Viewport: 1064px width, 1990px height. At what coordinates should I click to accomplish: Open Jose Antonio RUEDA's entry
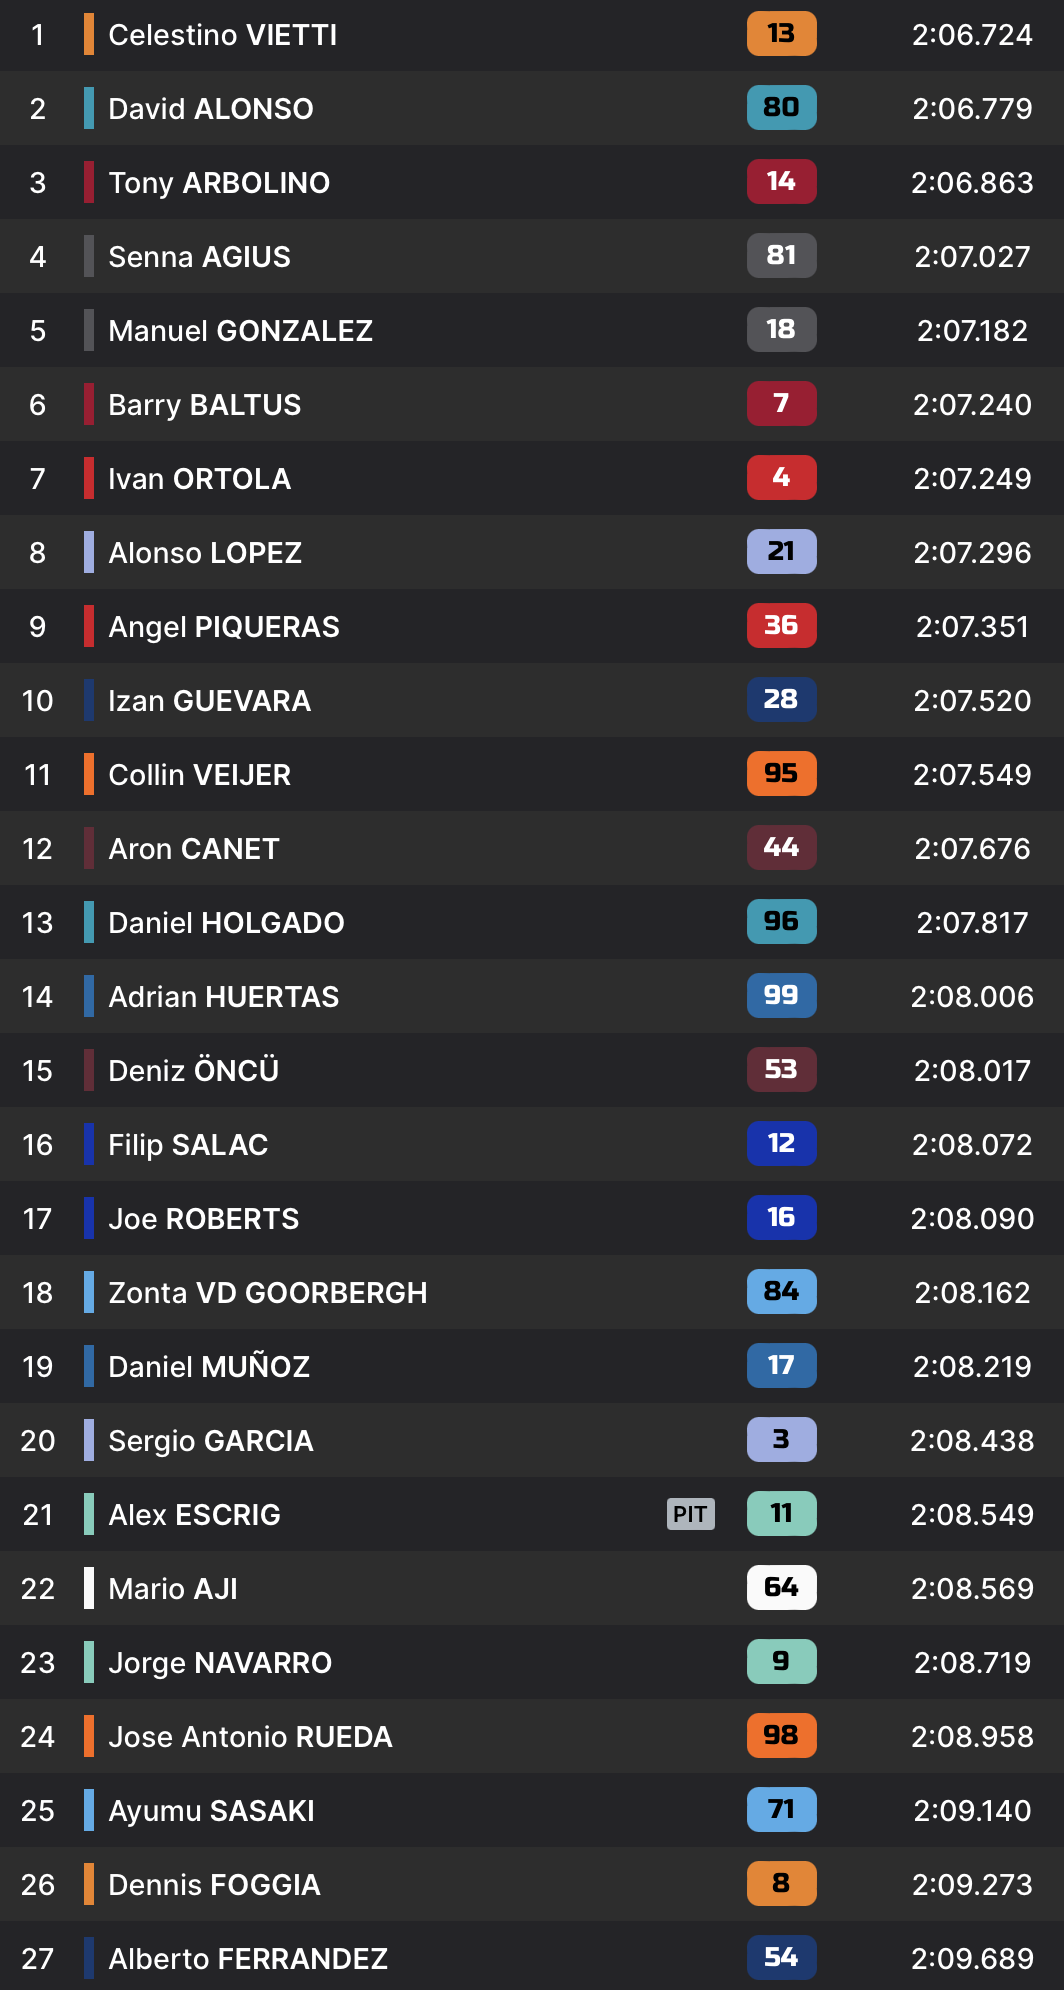point(250,1737)
